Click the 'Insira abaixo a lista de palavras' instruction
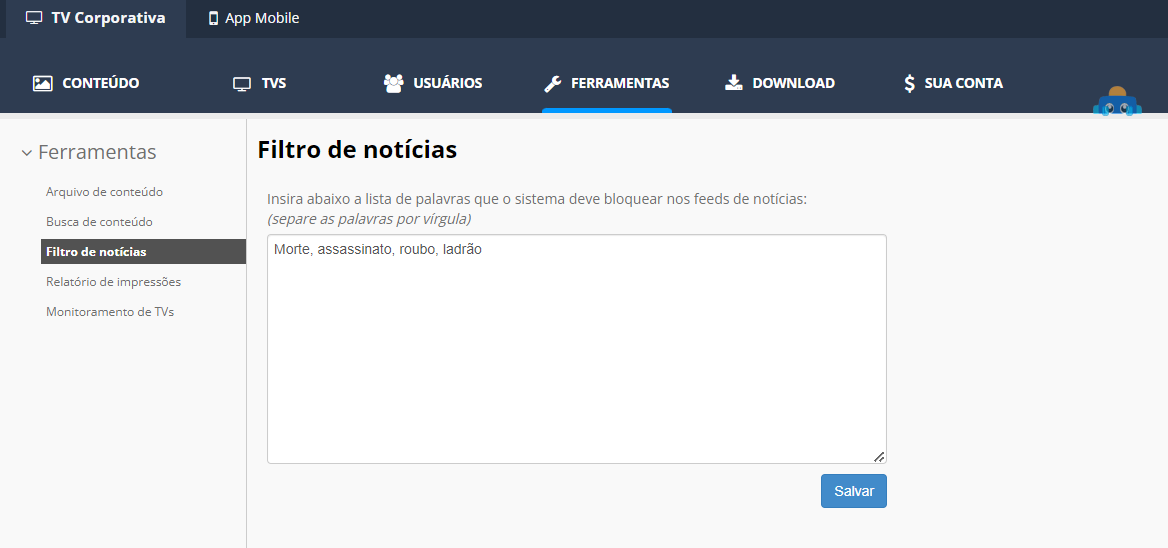Viewport: 1168px width, 548px height. 537,200
